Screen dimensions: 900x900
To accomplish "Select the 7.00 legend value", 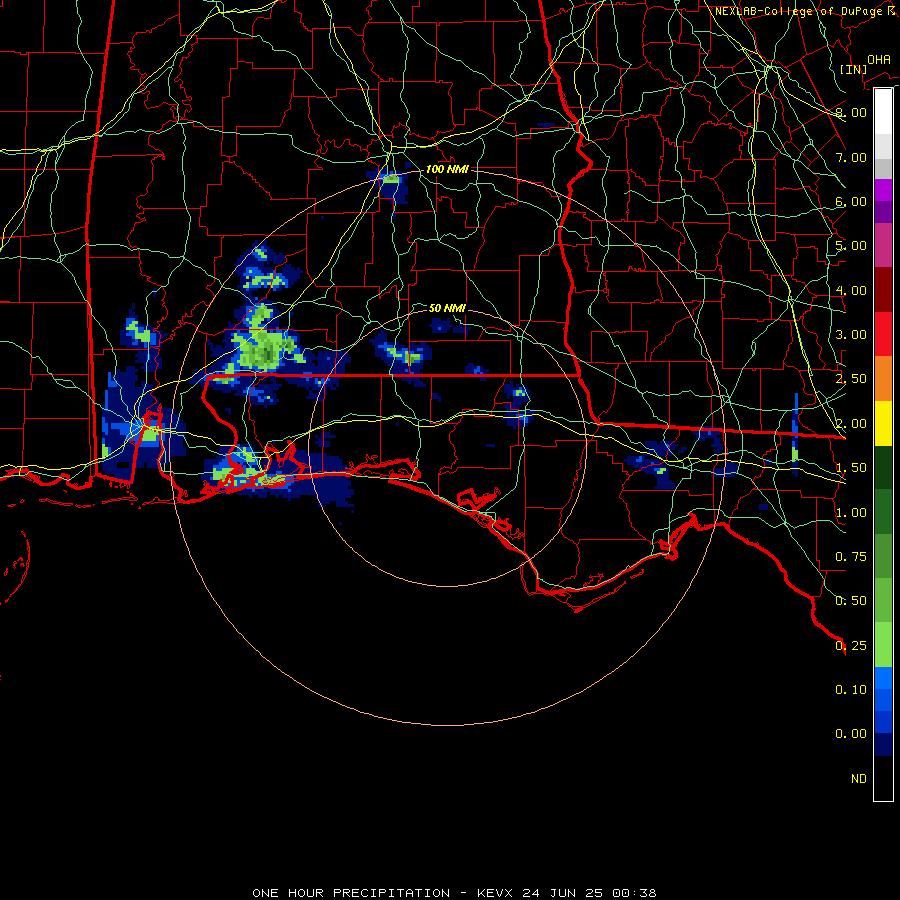I will point(851,157).
